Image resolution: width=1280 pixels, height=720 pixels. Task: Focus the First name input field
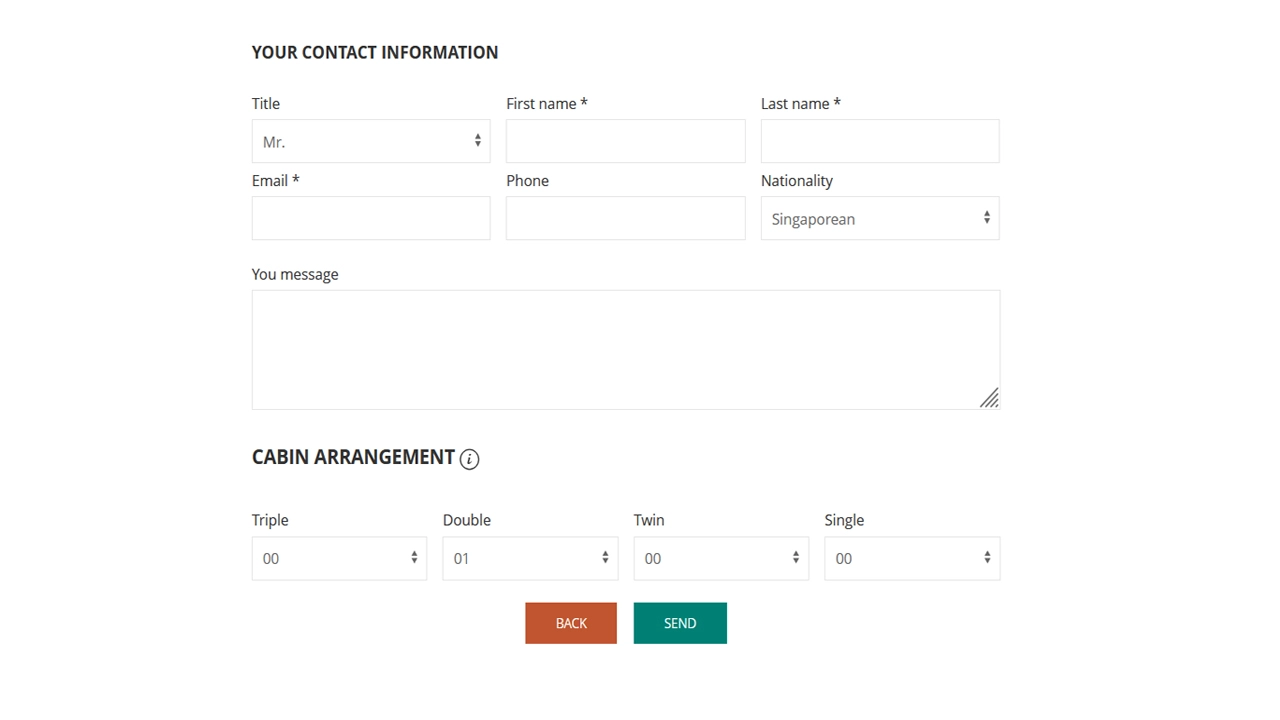(x=625, y=142)
